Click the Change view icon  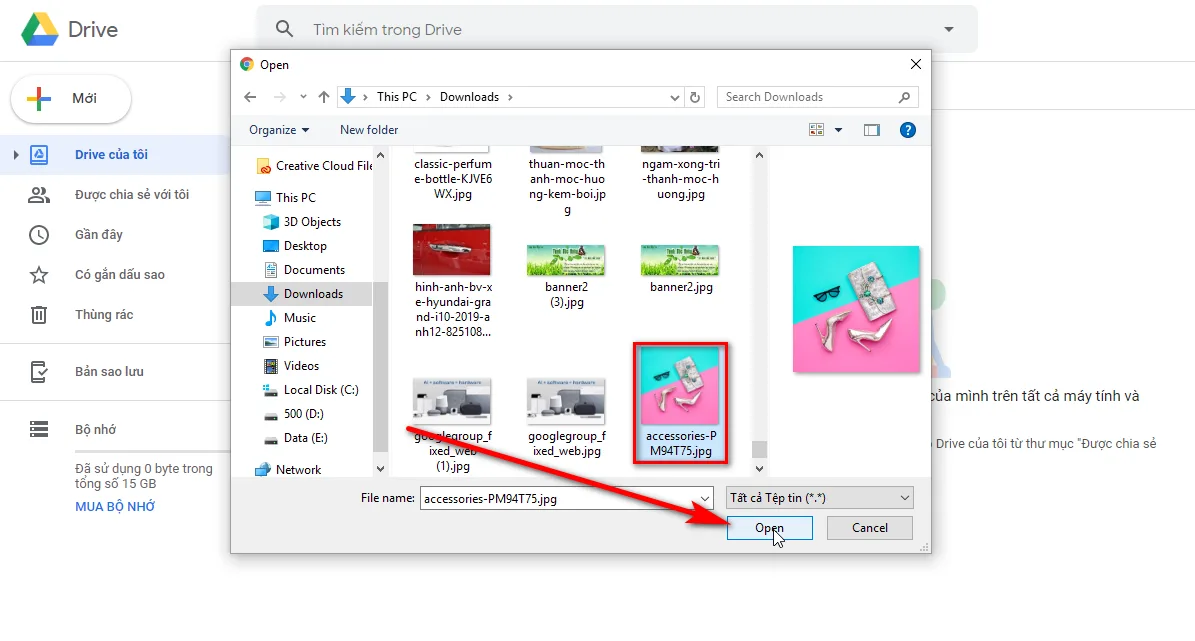click(x=816, y=130)
